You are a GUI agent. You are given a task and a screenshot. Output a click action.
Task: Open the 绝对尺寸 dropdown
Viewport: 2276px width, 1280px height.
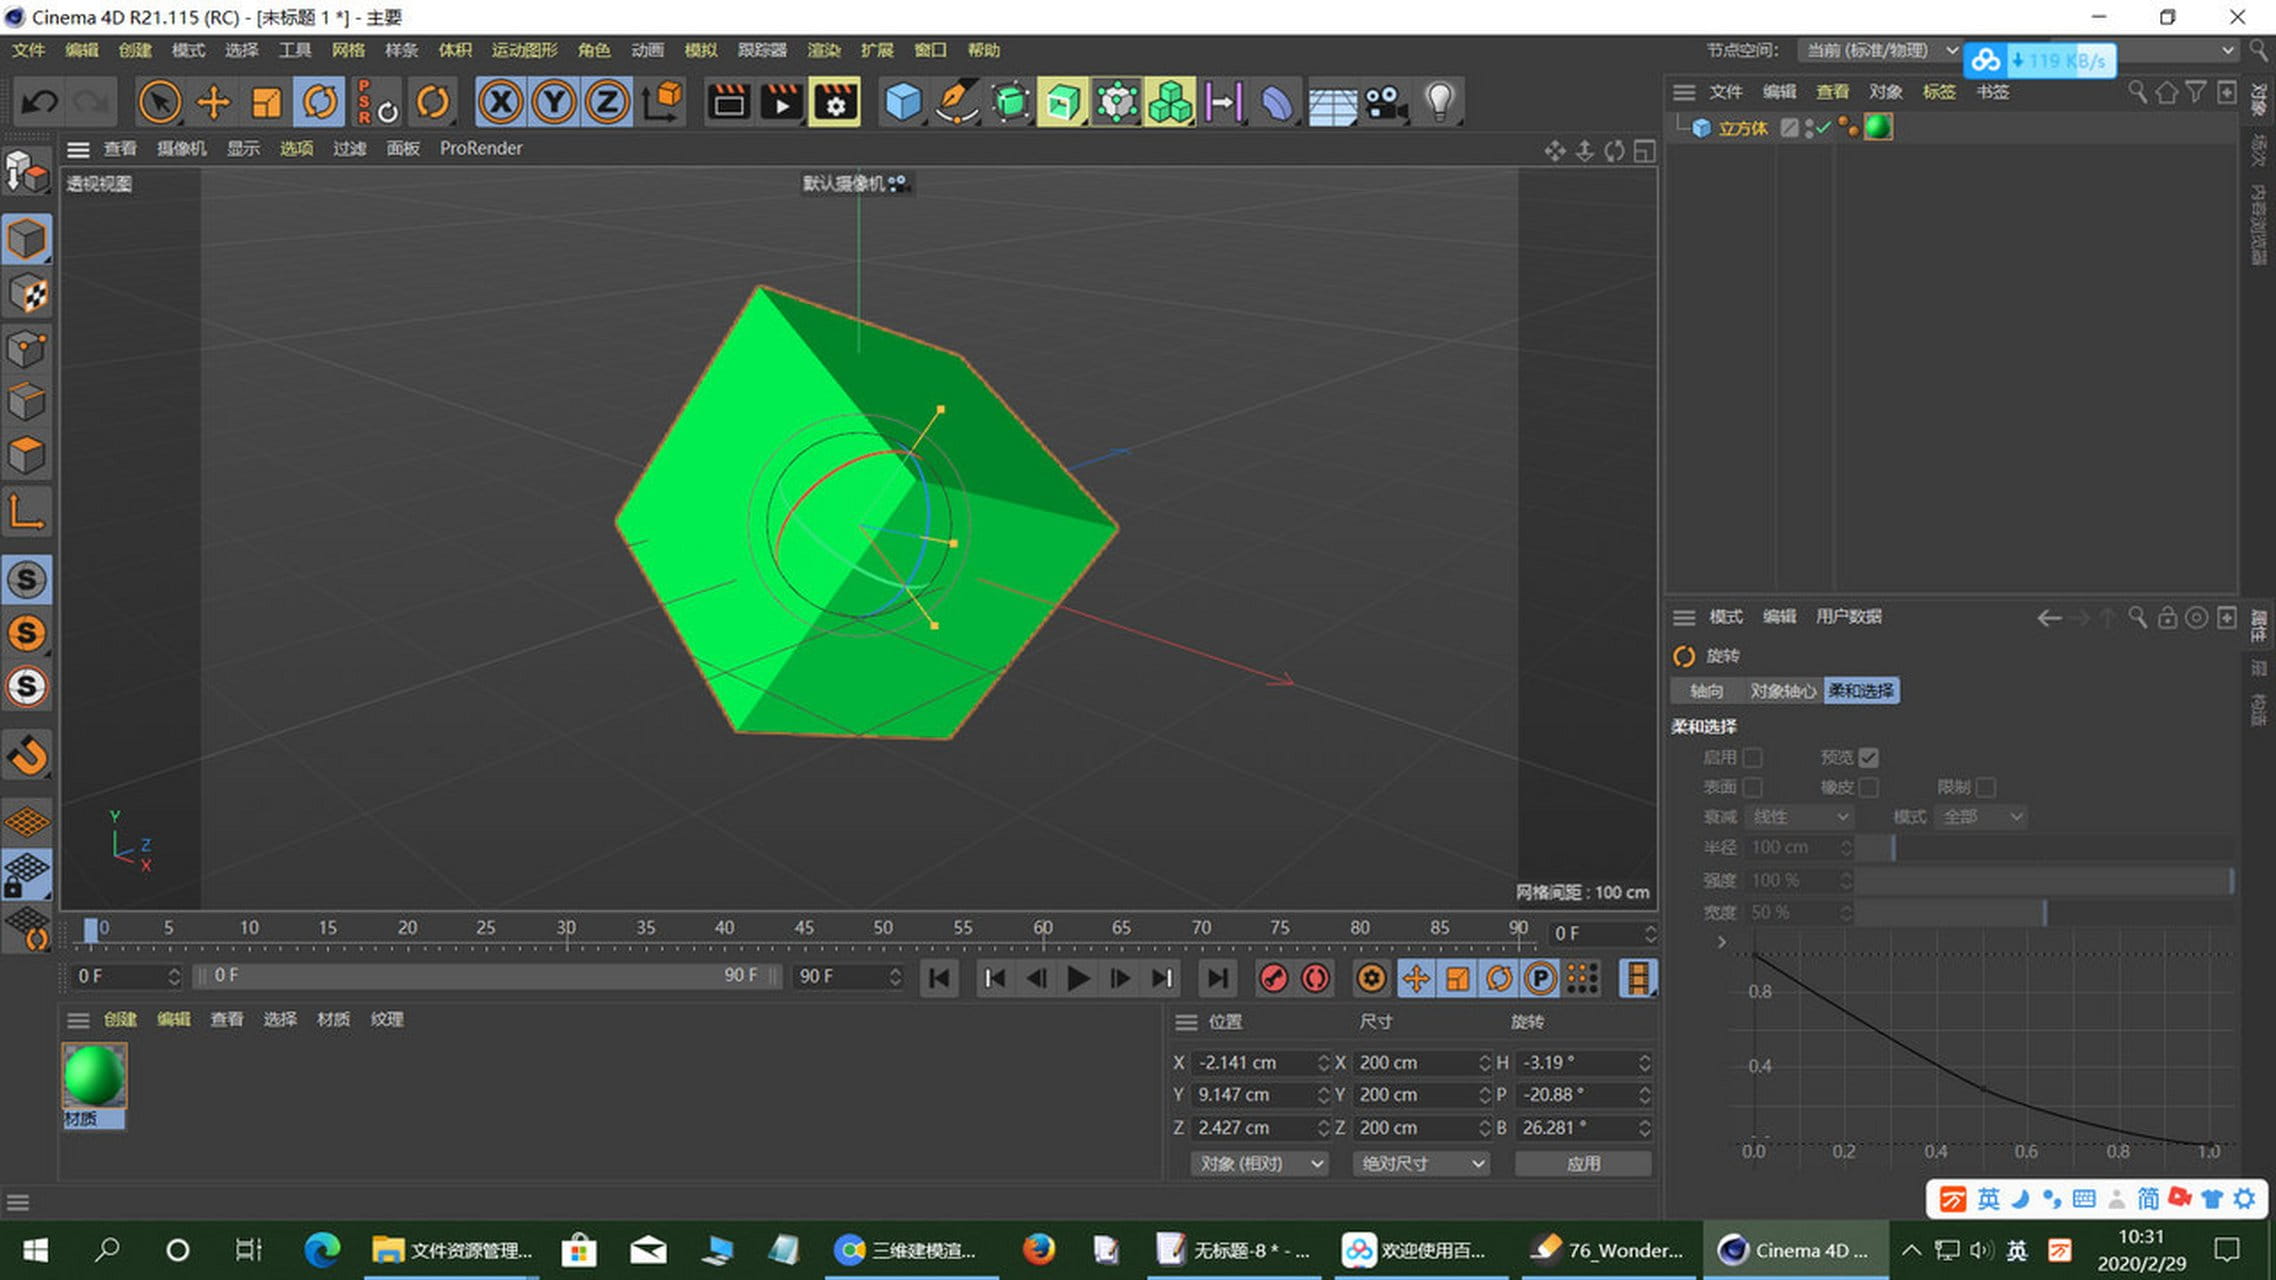1421,1164
